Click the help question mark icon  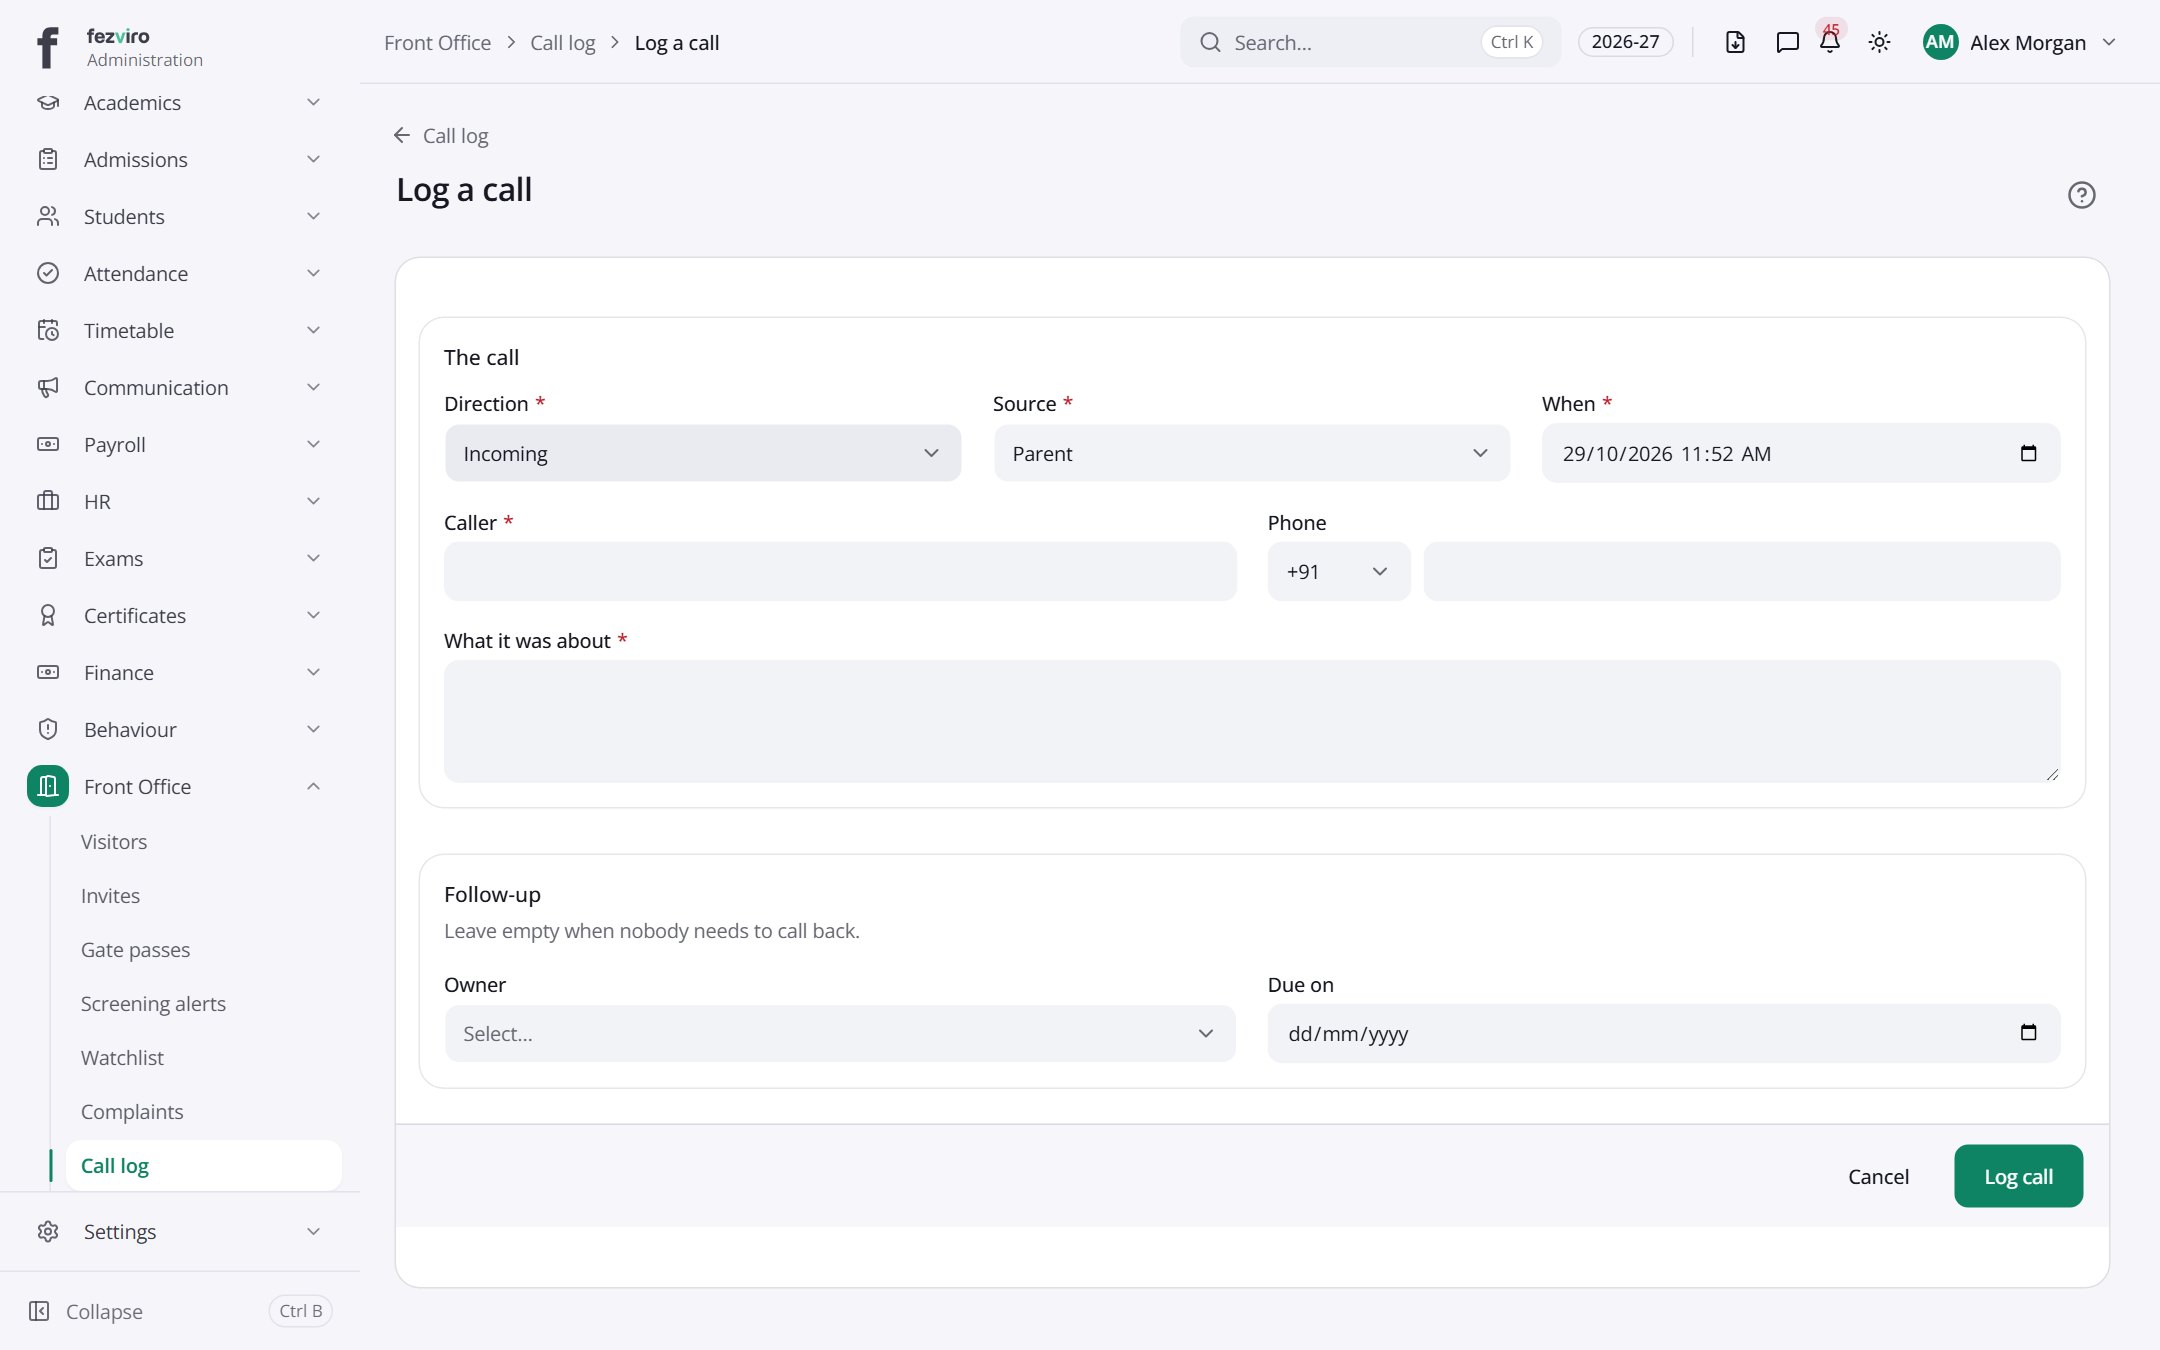pos(2081,195)
